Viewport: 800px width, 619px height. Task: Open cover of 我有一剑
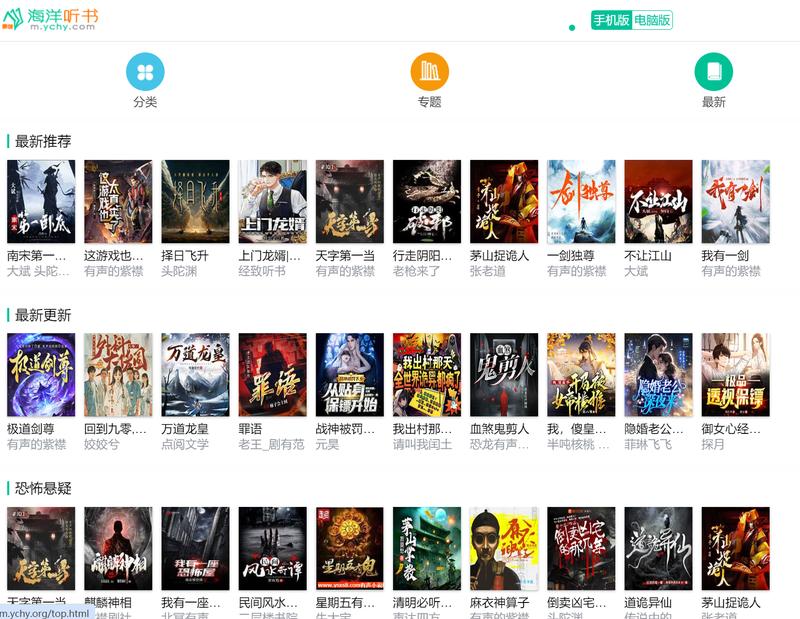735,202
